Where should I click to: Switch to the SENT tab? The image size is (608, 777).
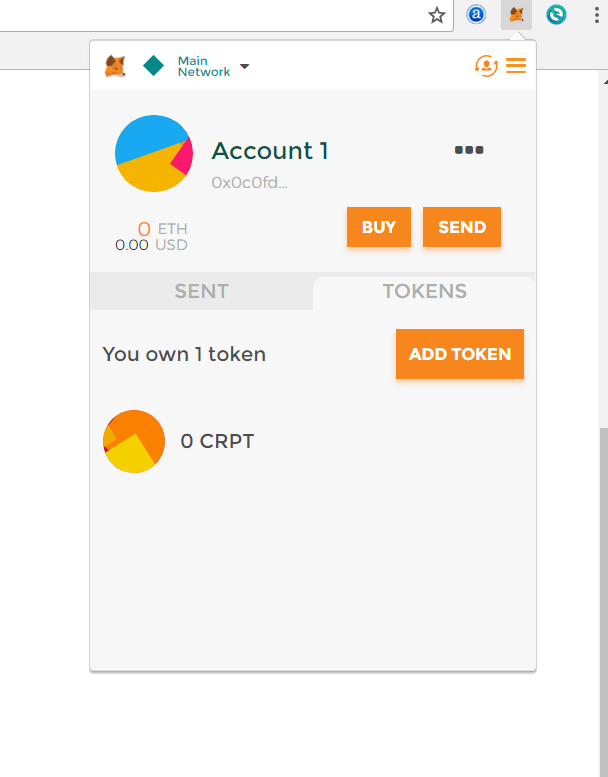[x=202, y=291]
